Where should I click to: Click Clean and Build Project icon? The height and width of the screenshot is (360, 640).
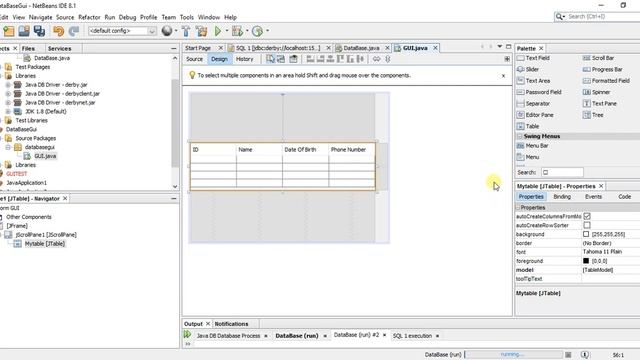point(201,31)
